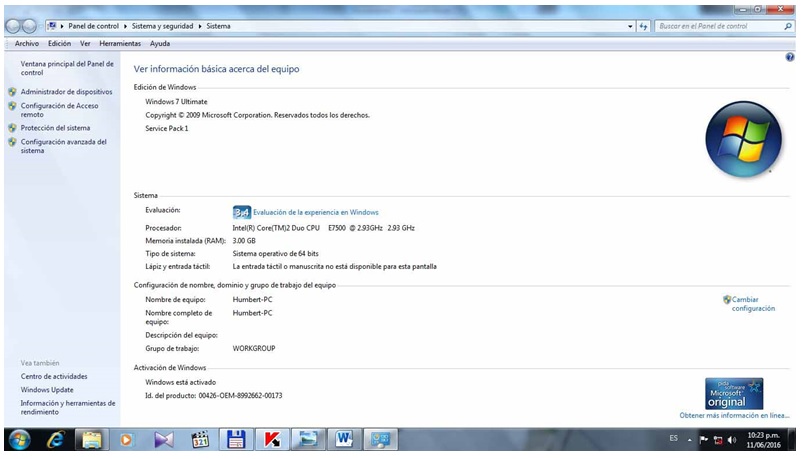Open Evaluación de la experiencia en Windows

pos(316,212)
